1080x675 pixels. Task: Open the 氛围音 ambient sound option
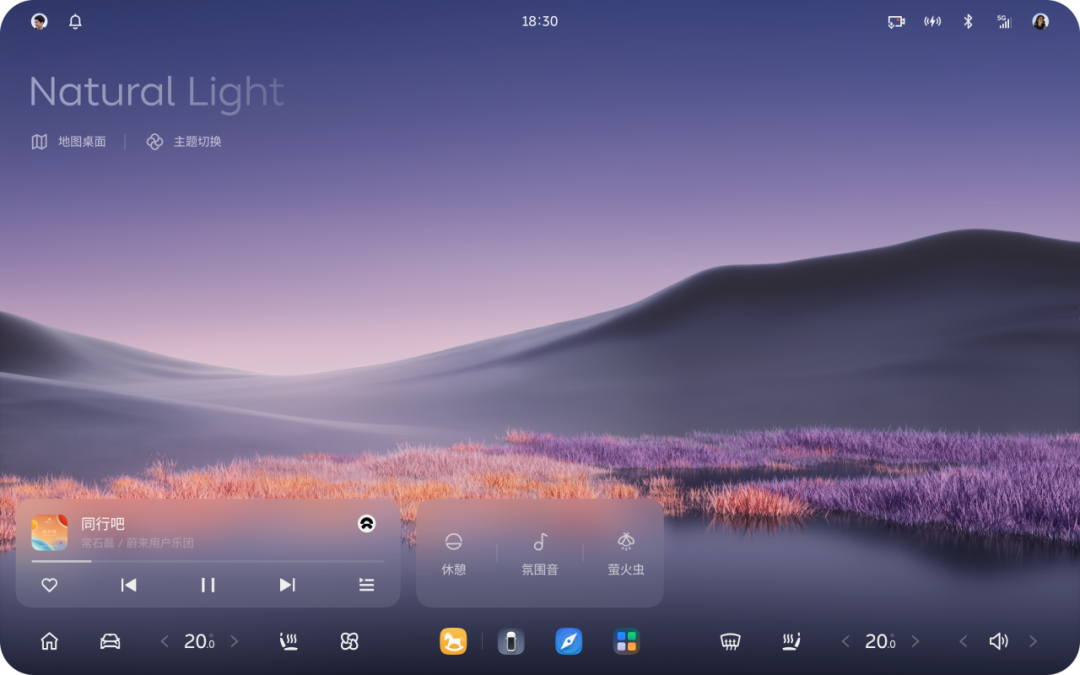(x=540, y=554)
